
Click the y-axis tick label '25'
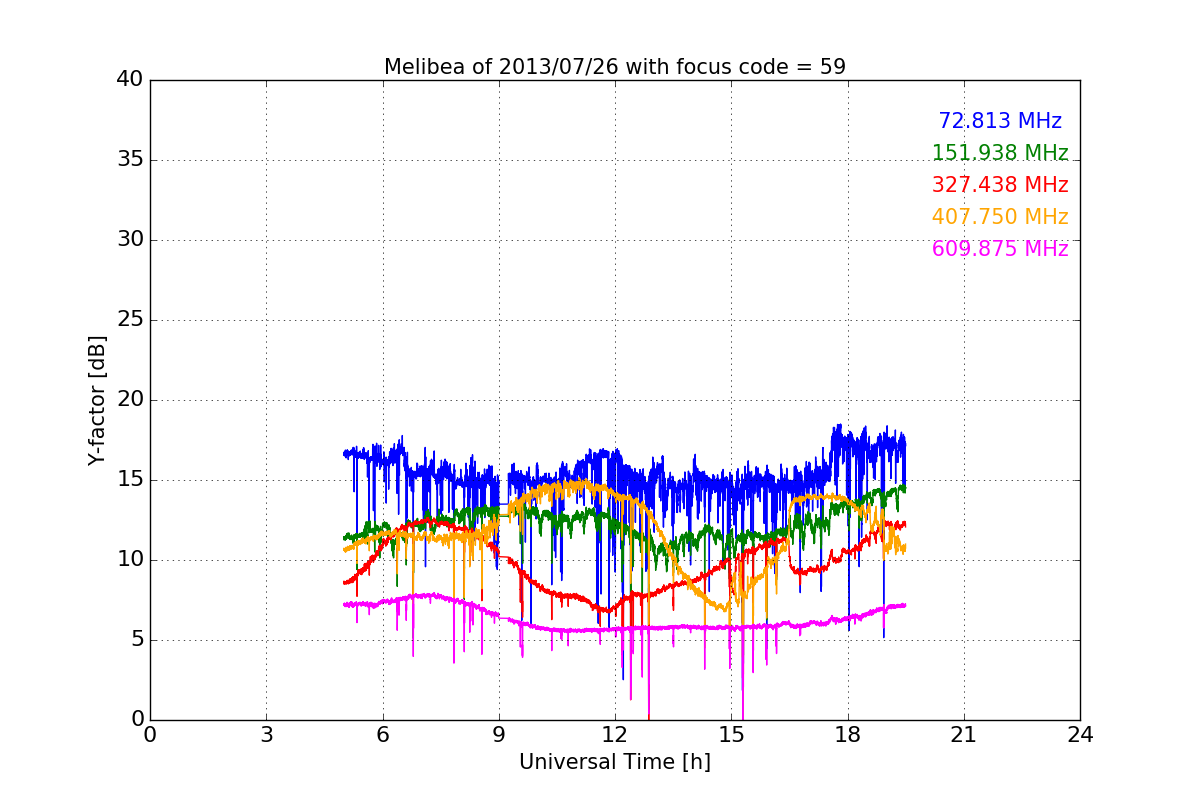130,320
